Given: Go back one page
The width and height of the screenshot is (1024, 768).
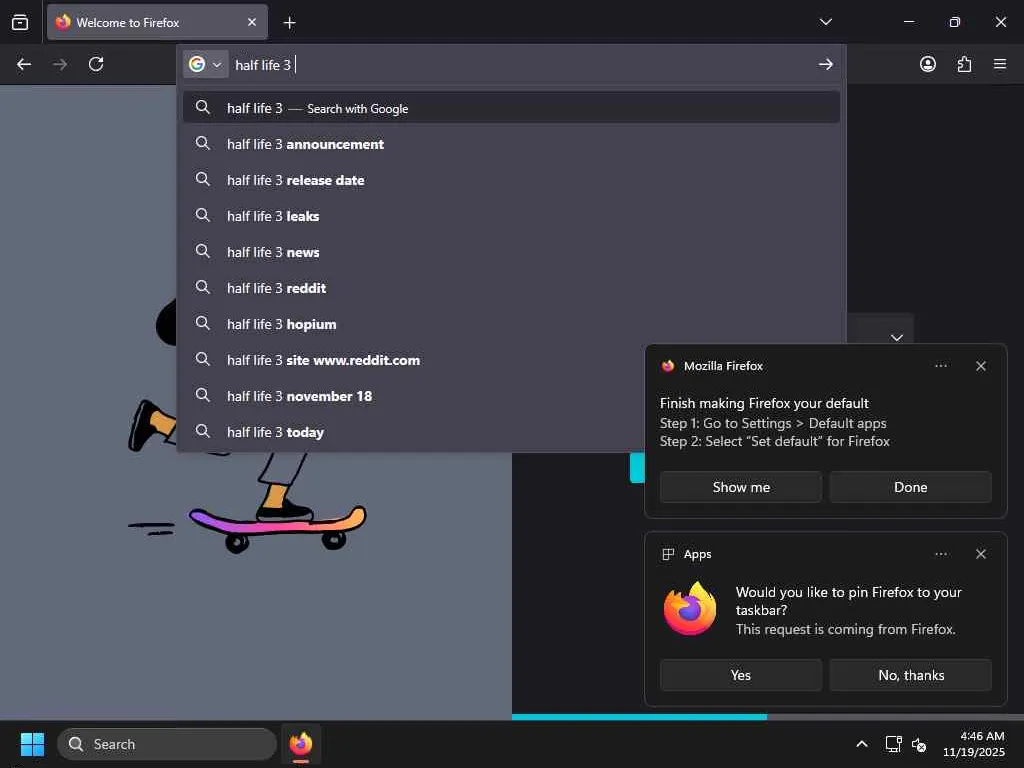Looking at the screenshot, I should point(24,64).
